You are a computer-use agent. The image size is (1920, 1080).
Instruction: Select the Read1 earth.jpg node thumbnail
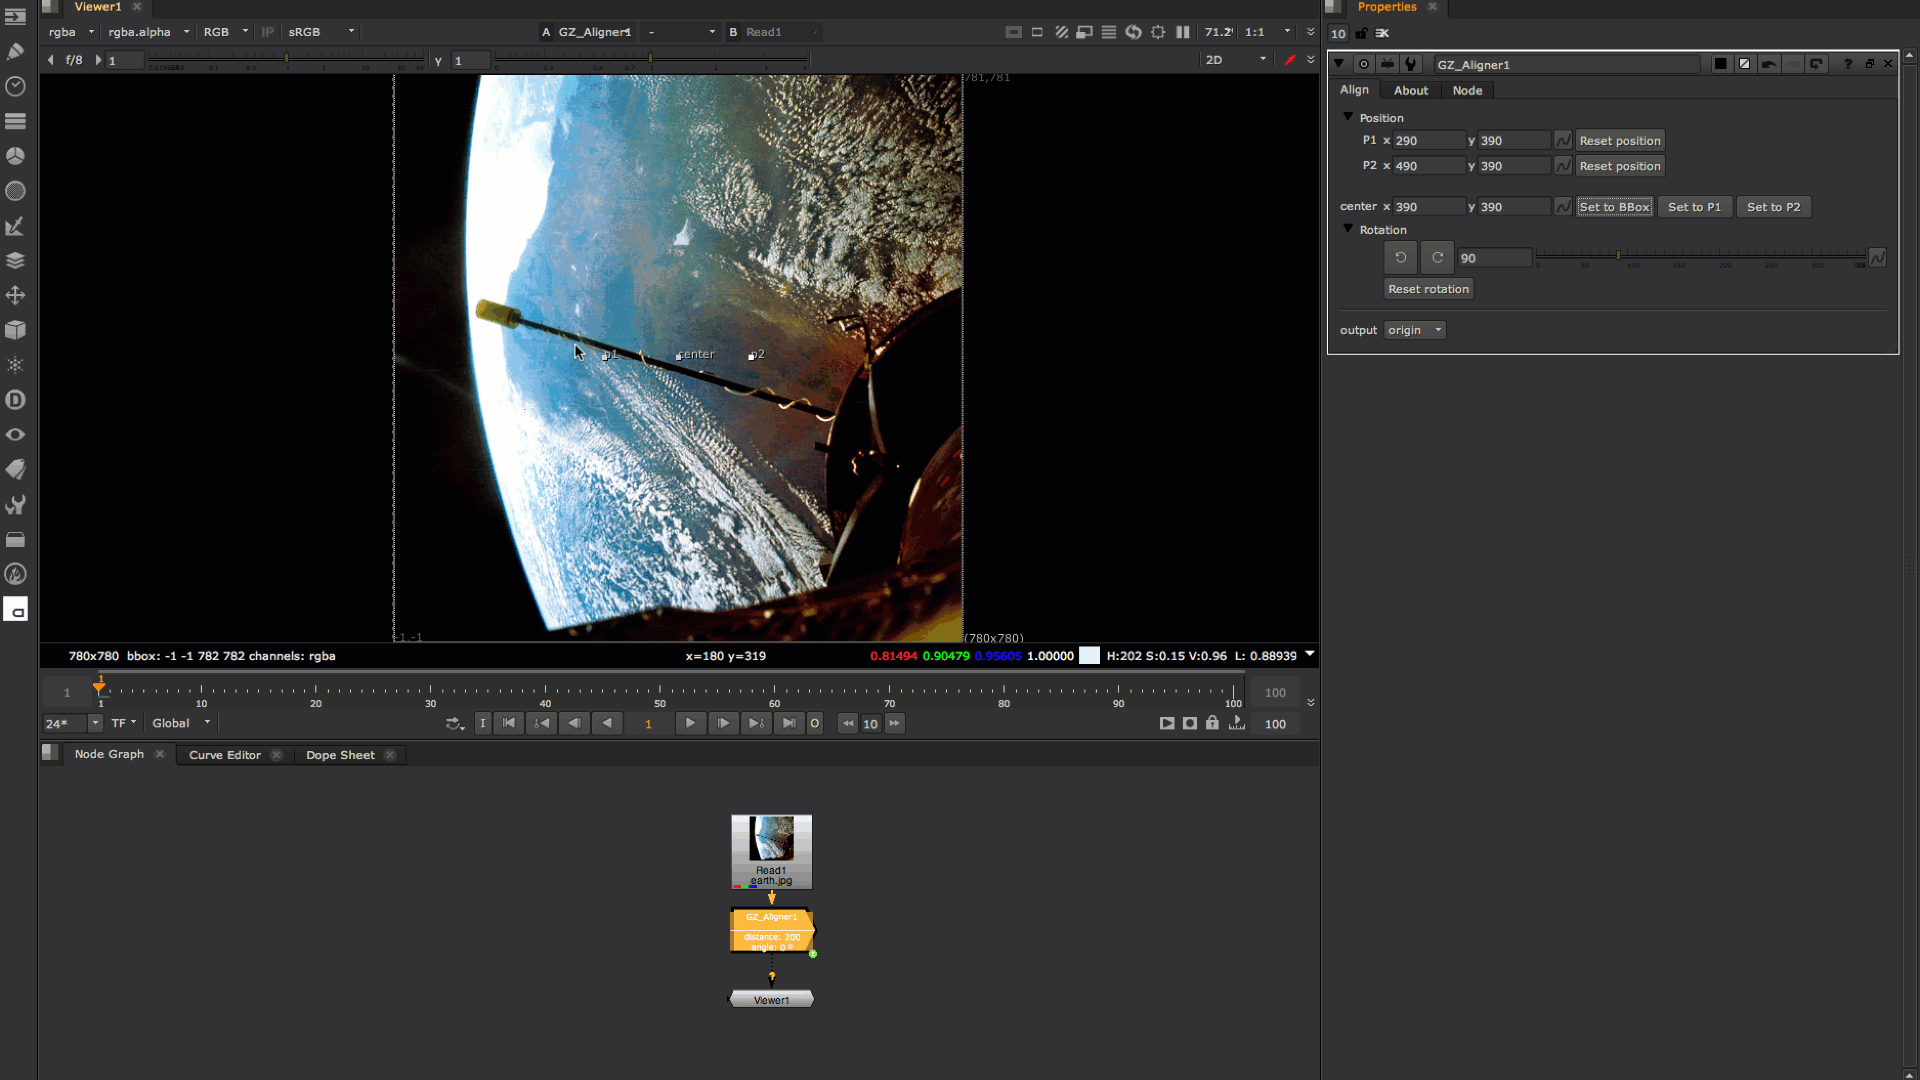pos(771,840)
